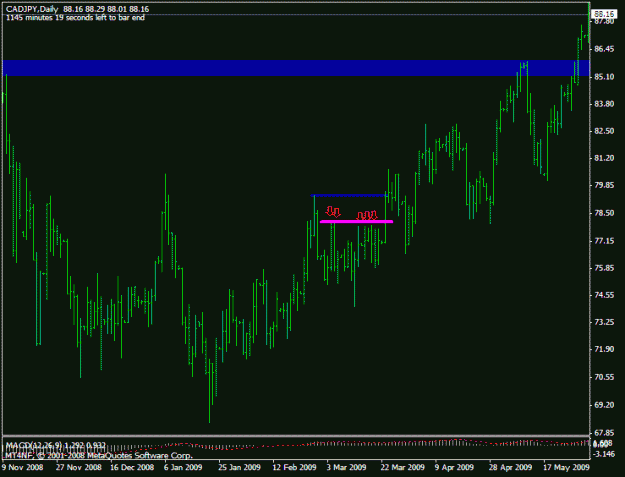
Task: Click the 86.45 price axis label
Action: 604,49
